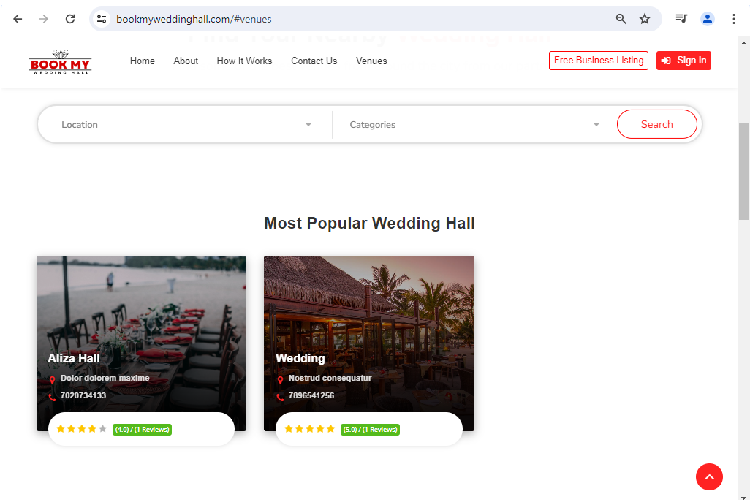
Task: Open Contact Us in navigation
Action: [314, 61]
